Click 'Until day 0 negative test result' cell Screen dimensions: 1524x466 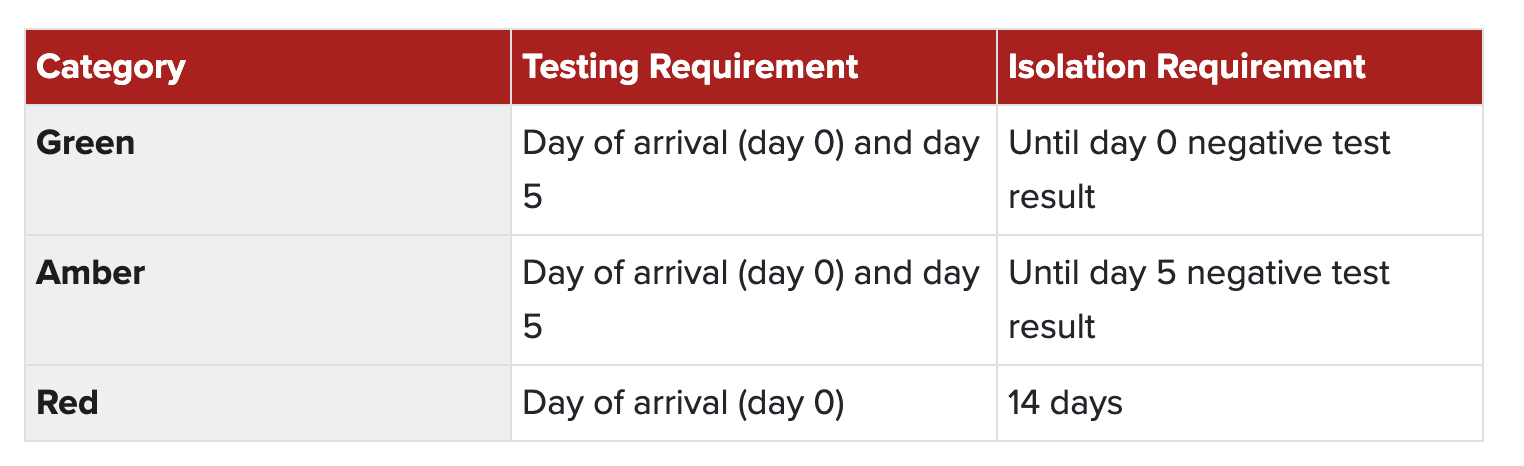pos(1240,170)
